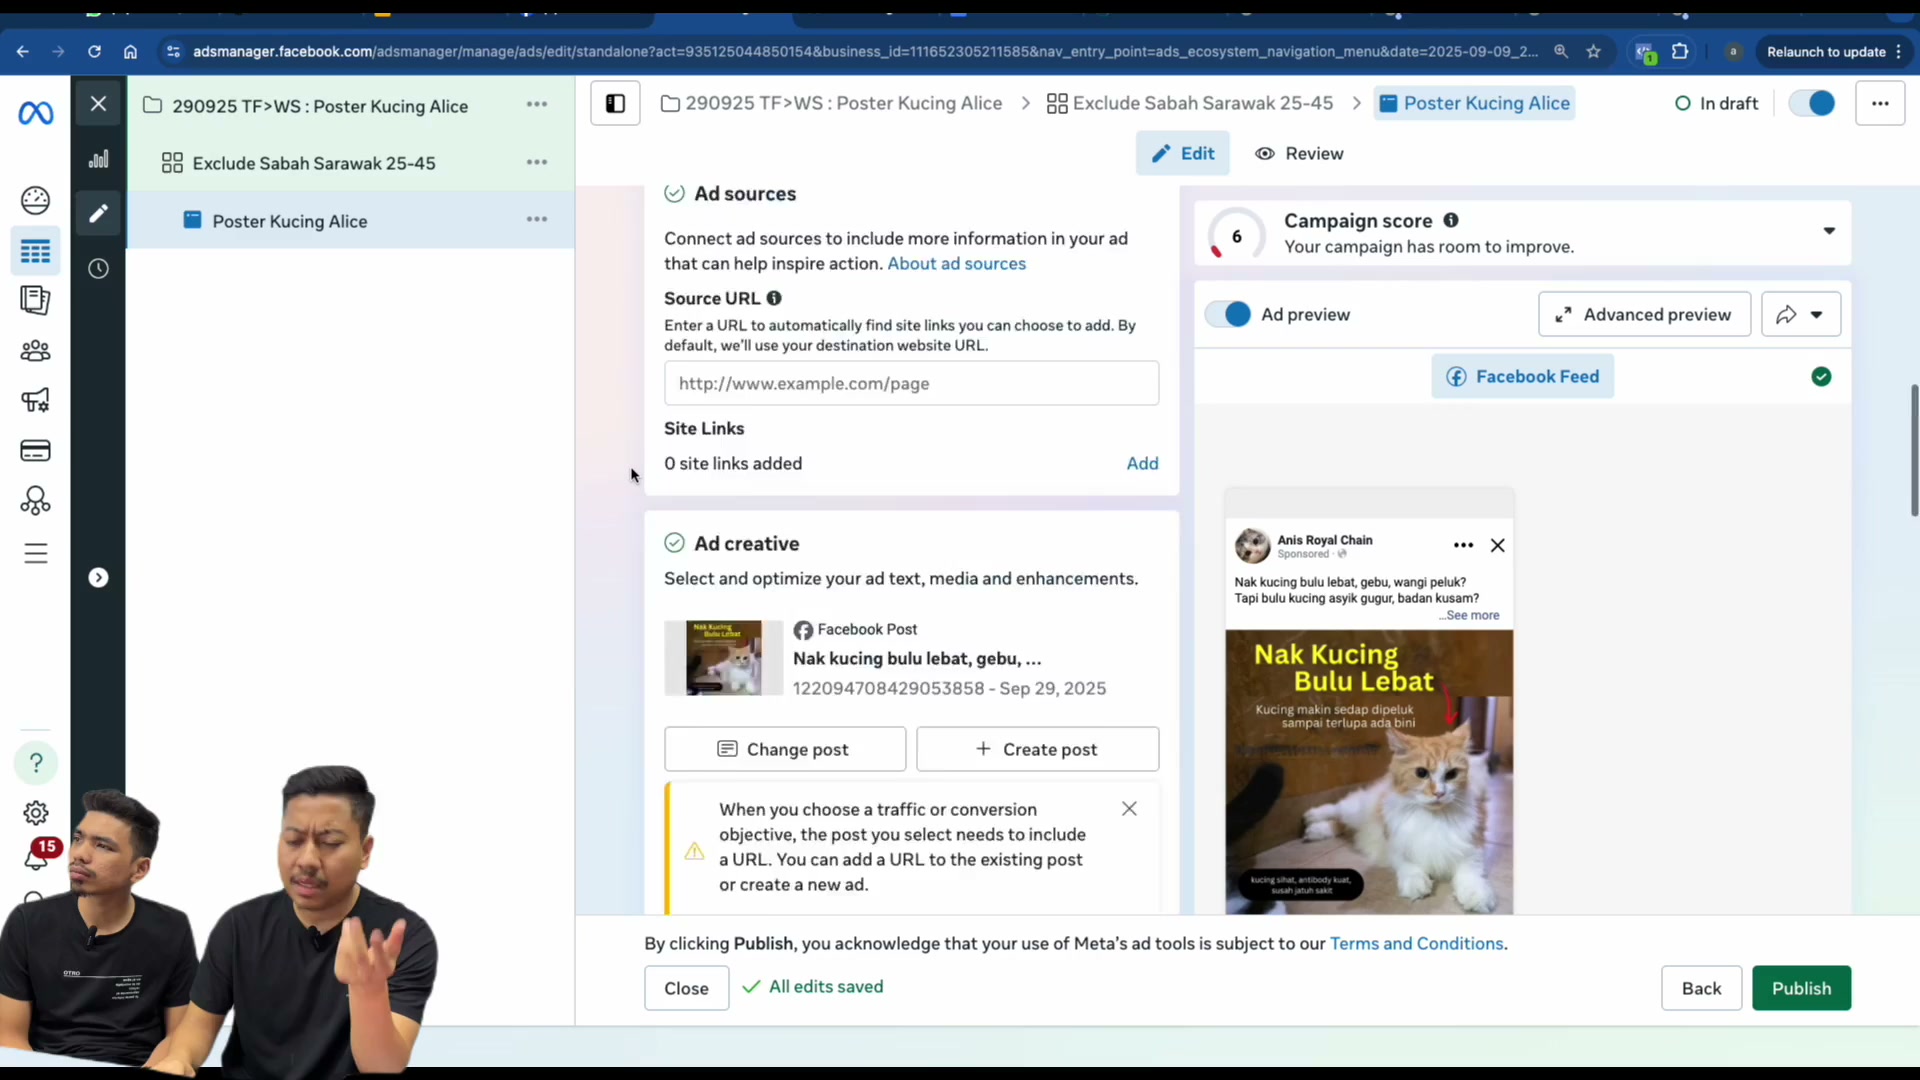Open the megaphone advertising settings icon

36,400
